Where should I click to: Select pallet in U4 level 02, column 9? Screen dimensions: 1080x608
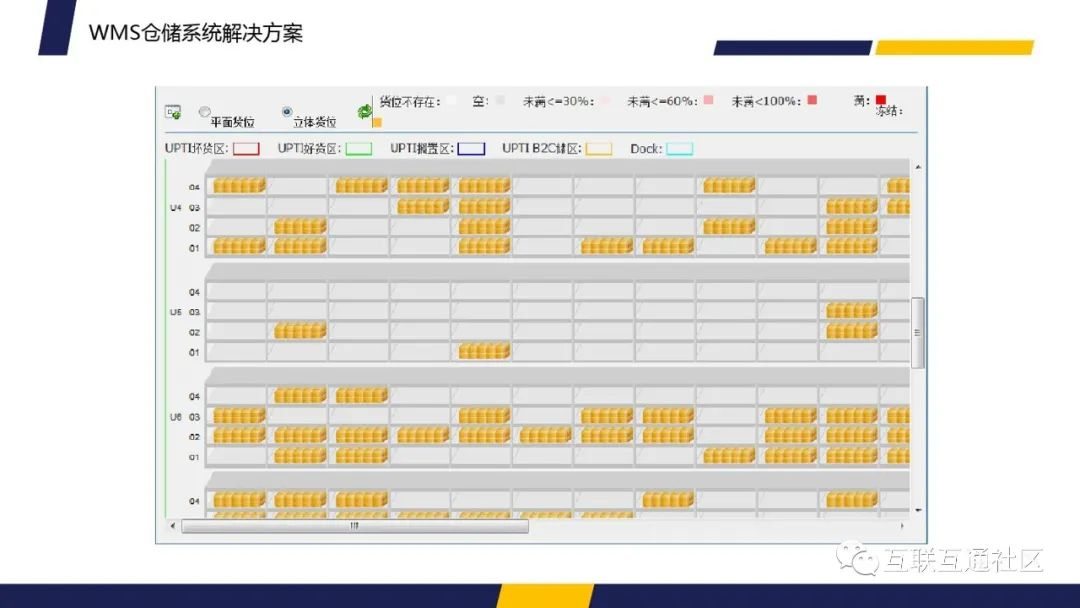click(729, 226)
